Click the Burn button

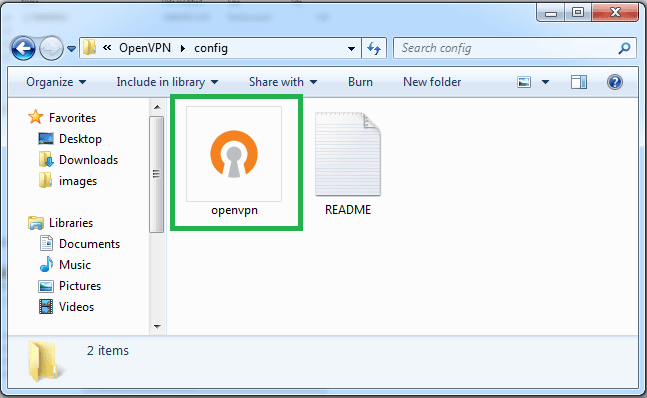click(360, 82)
